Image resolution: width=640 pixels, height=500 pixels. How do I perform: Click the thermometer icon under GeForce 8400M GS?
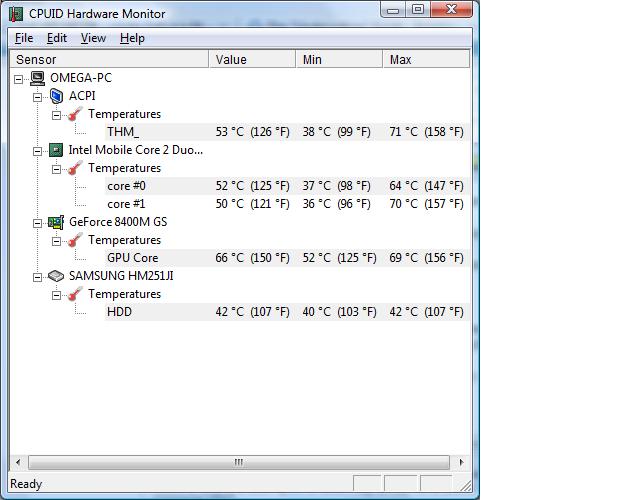(x=75, y=240)
